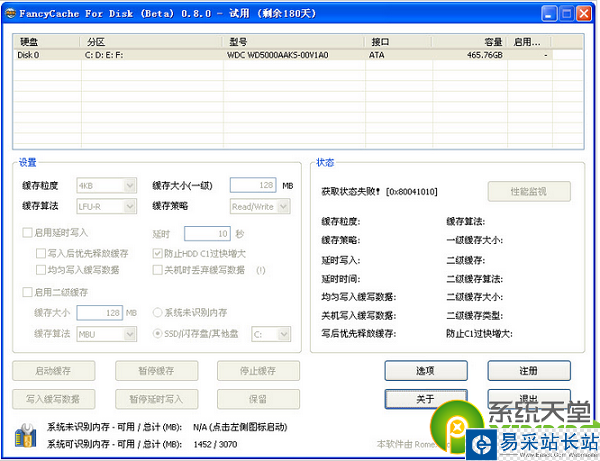Viewport: 600px width, 461px height.
Task: Click the 分区 column header
Action: tap(152, 42)
